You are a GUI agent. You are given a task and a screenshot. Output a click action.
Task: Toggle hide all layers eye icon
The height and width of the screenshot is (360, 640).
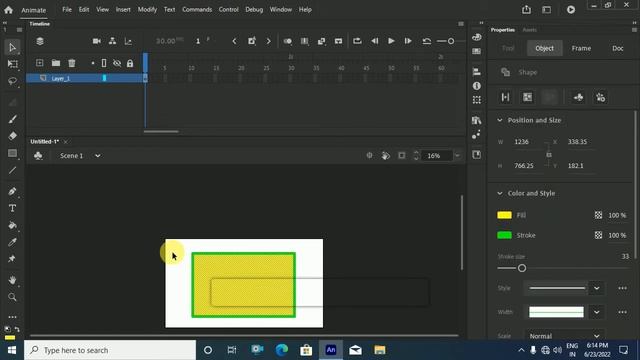(x=117, y=63)
